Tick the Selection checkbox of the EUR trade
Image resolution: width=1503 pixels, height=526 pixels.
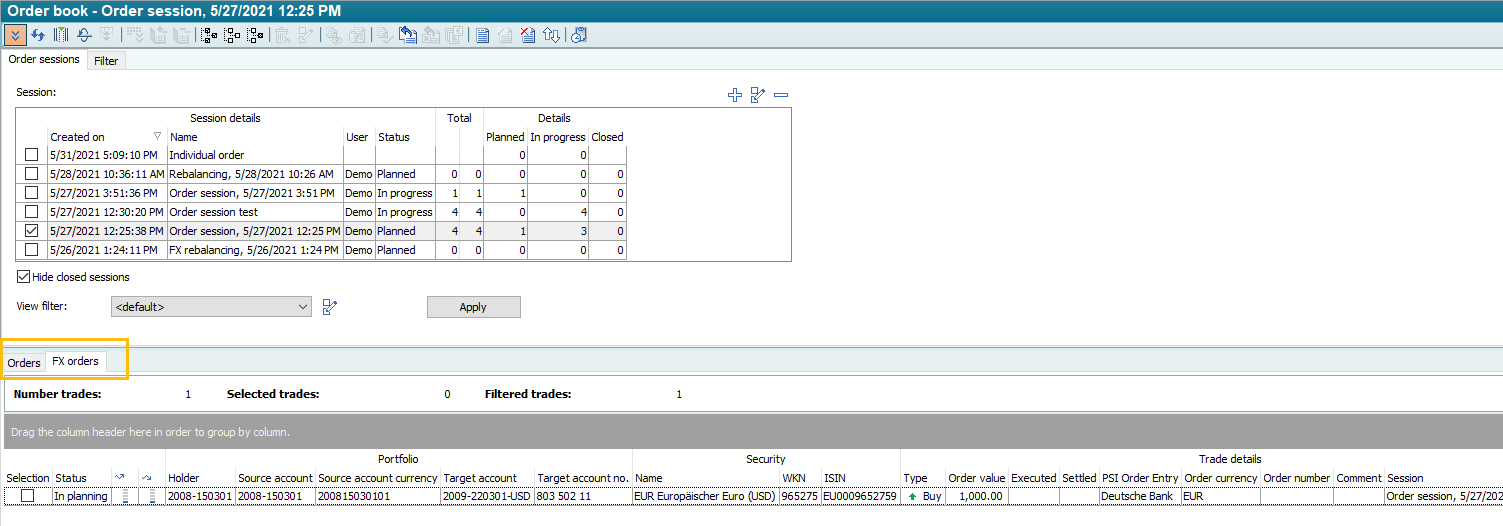pos(28,496)
